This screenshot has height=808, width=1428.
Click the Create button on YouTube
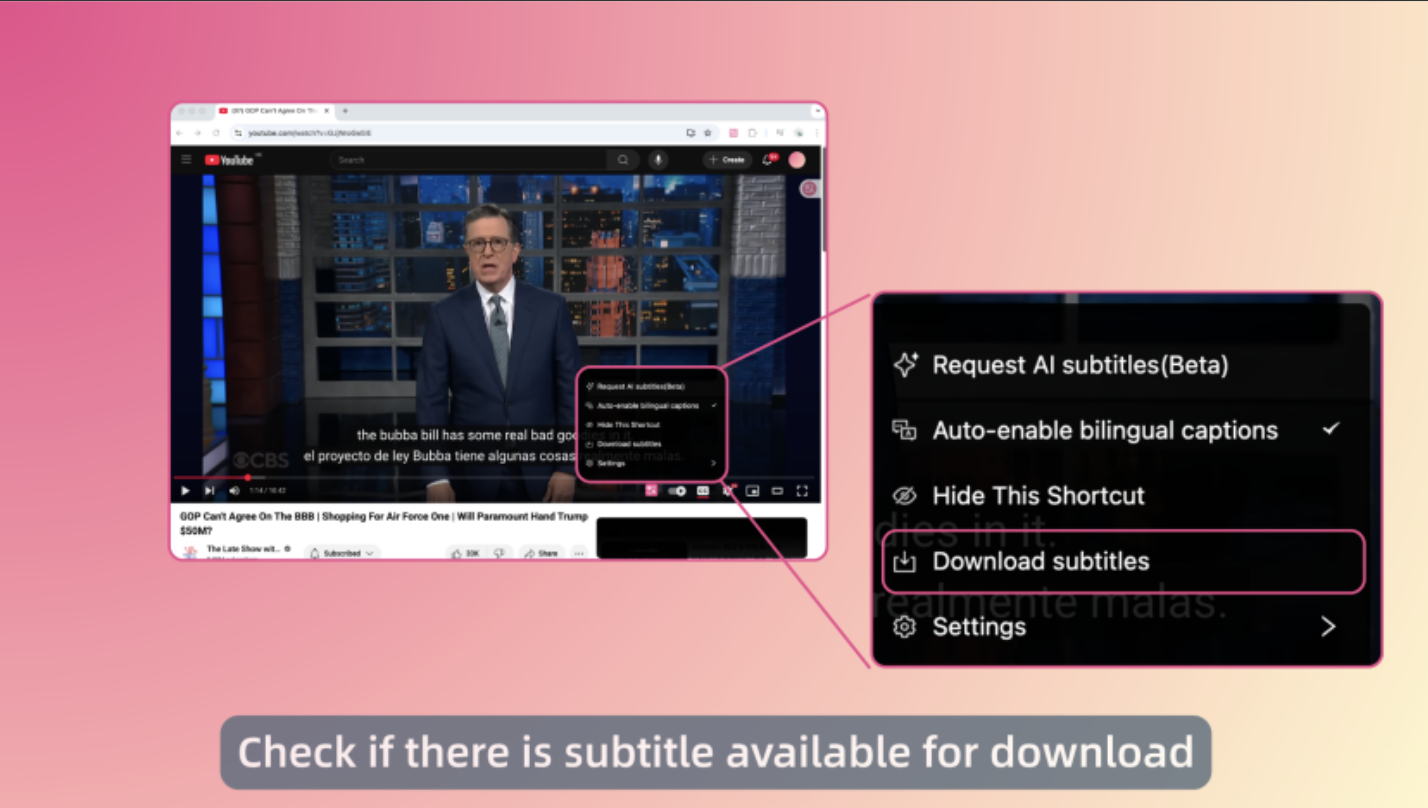726,160
